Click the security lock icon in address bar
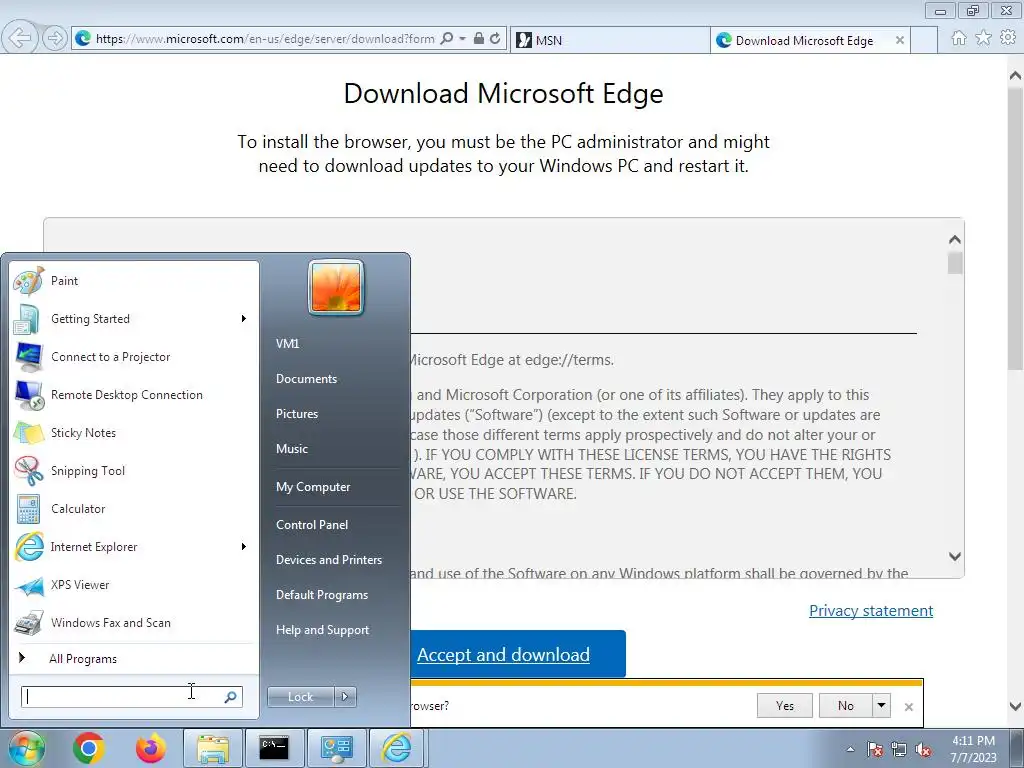The width and height of the screenshot is (1024, 768). coord(479,39)
